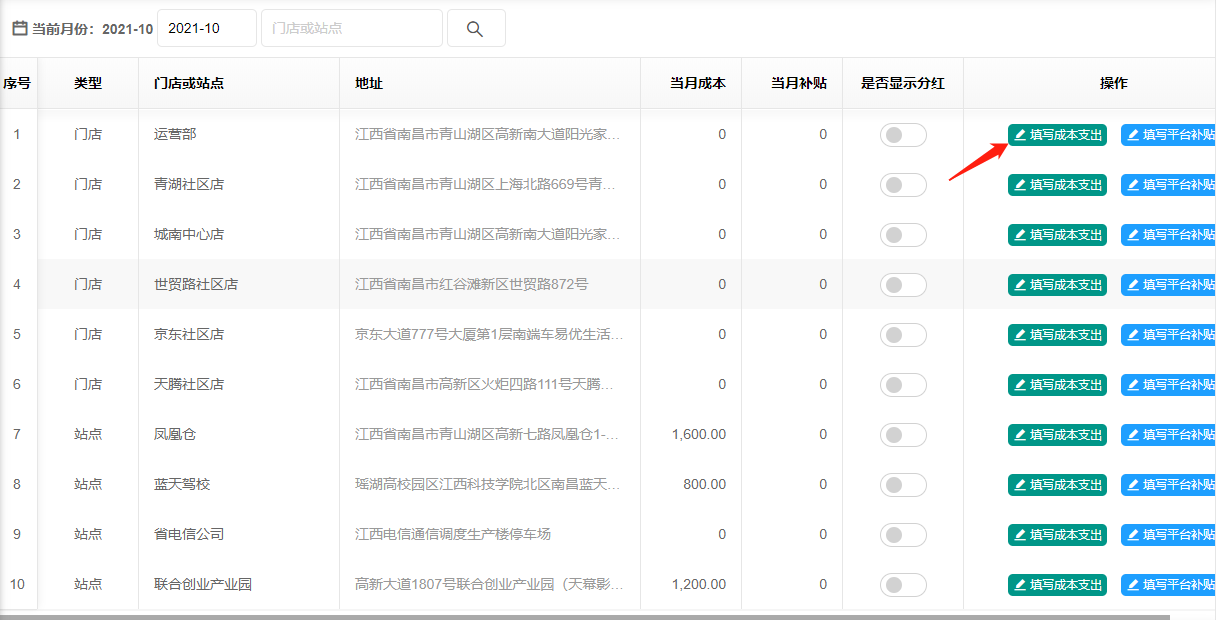Toggle 是否显示分红 for 联合创业产业园
This screenshot has width=1216, height=620.
click(x=903, y=585)
